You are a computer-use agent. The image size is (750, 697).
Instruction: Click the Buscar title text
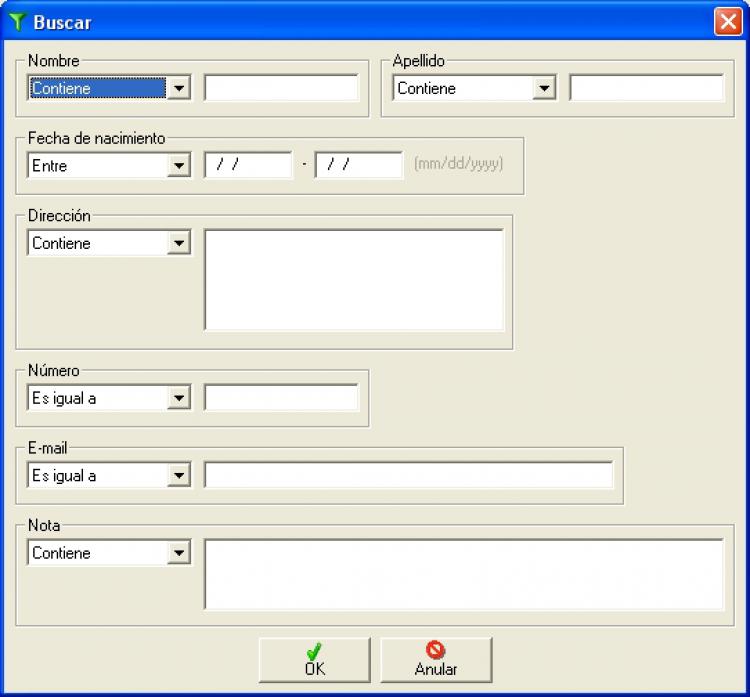point(62,22)
